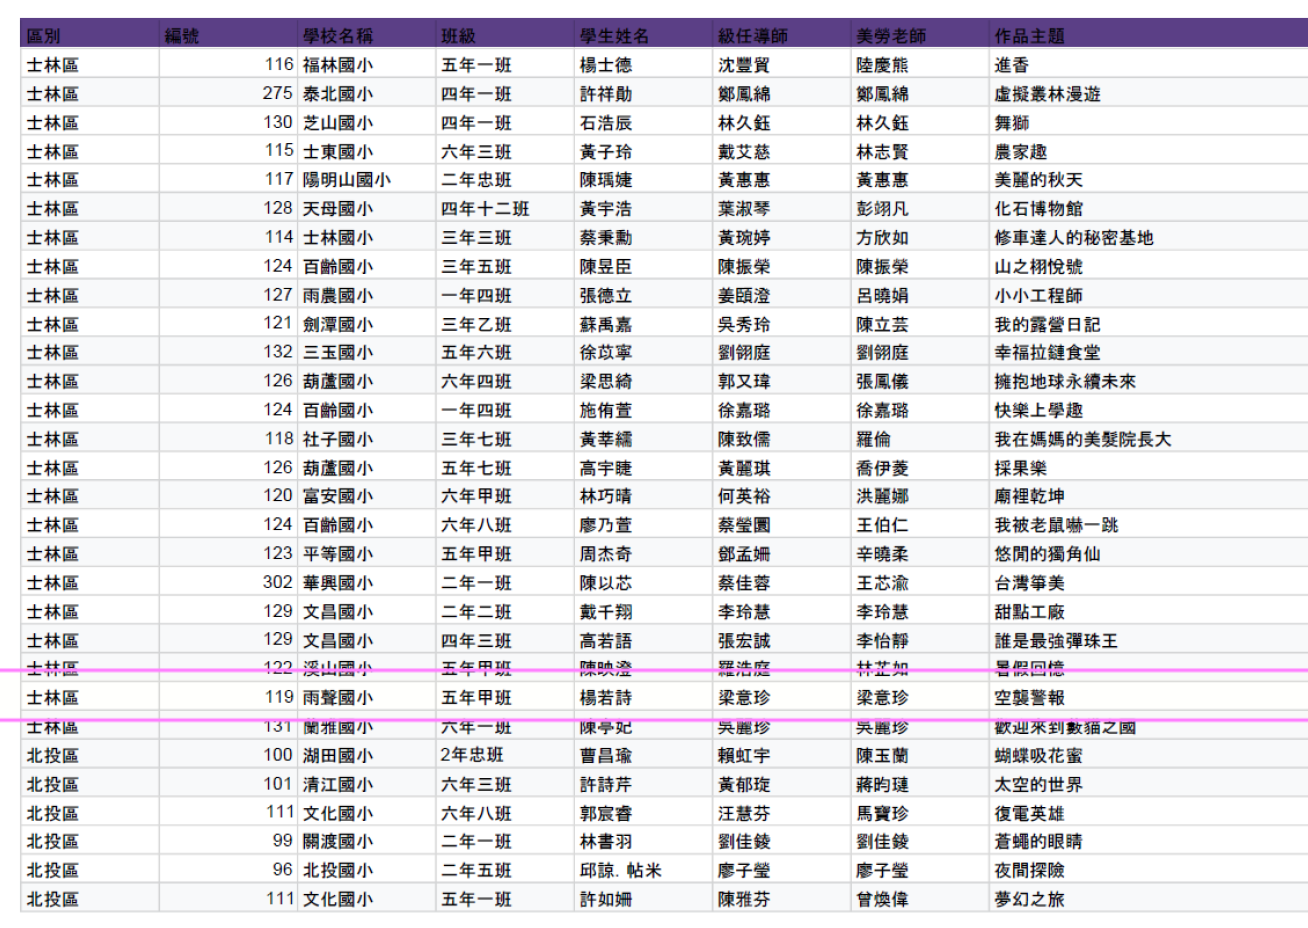Click the 陽明山國小 cell
The height and width of the screenshot is (928, 1308).
coord(347,180)
